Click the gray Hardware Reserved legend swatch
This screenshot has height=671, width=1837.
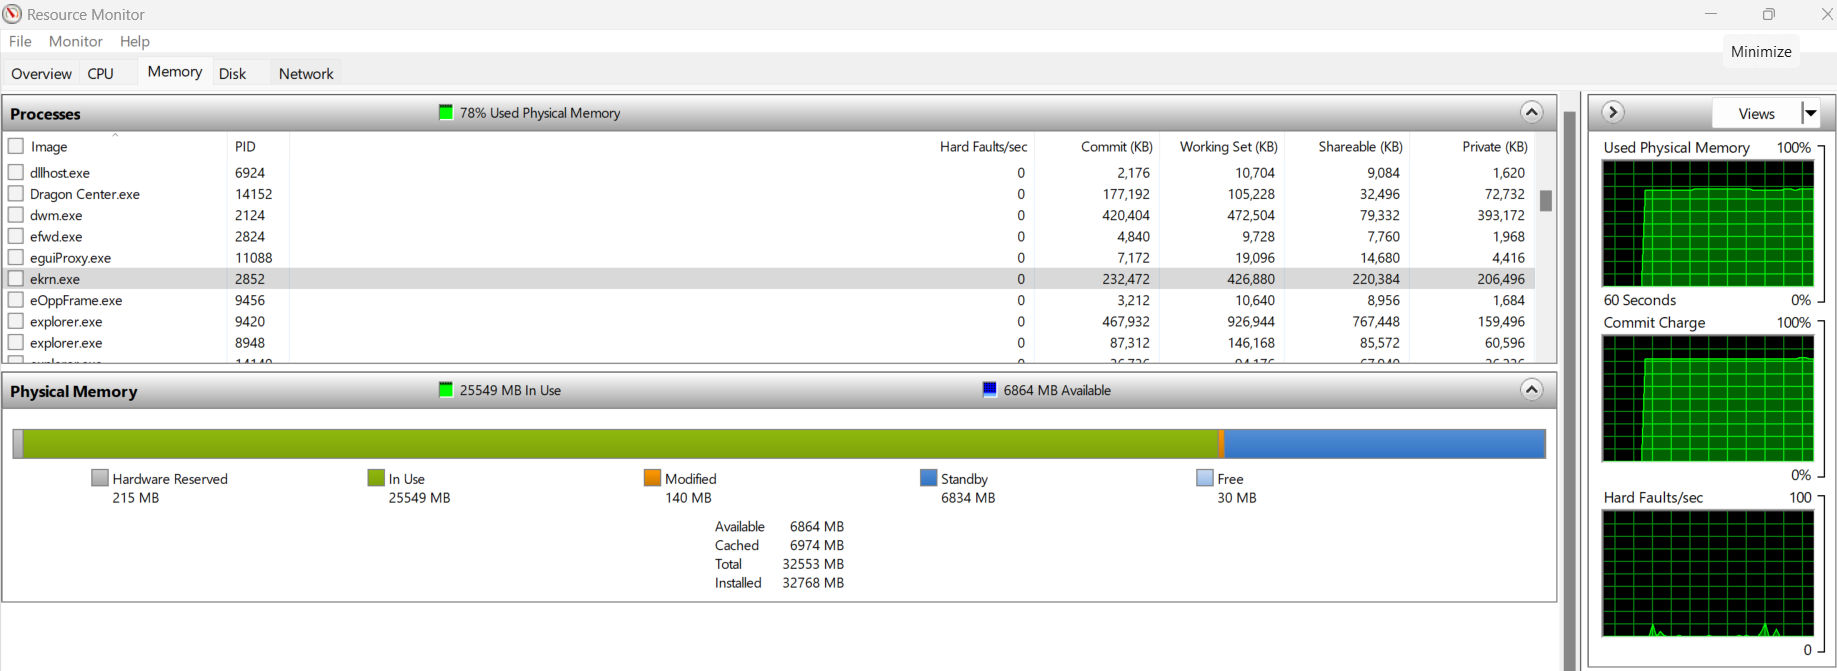(x=99, y=478)
